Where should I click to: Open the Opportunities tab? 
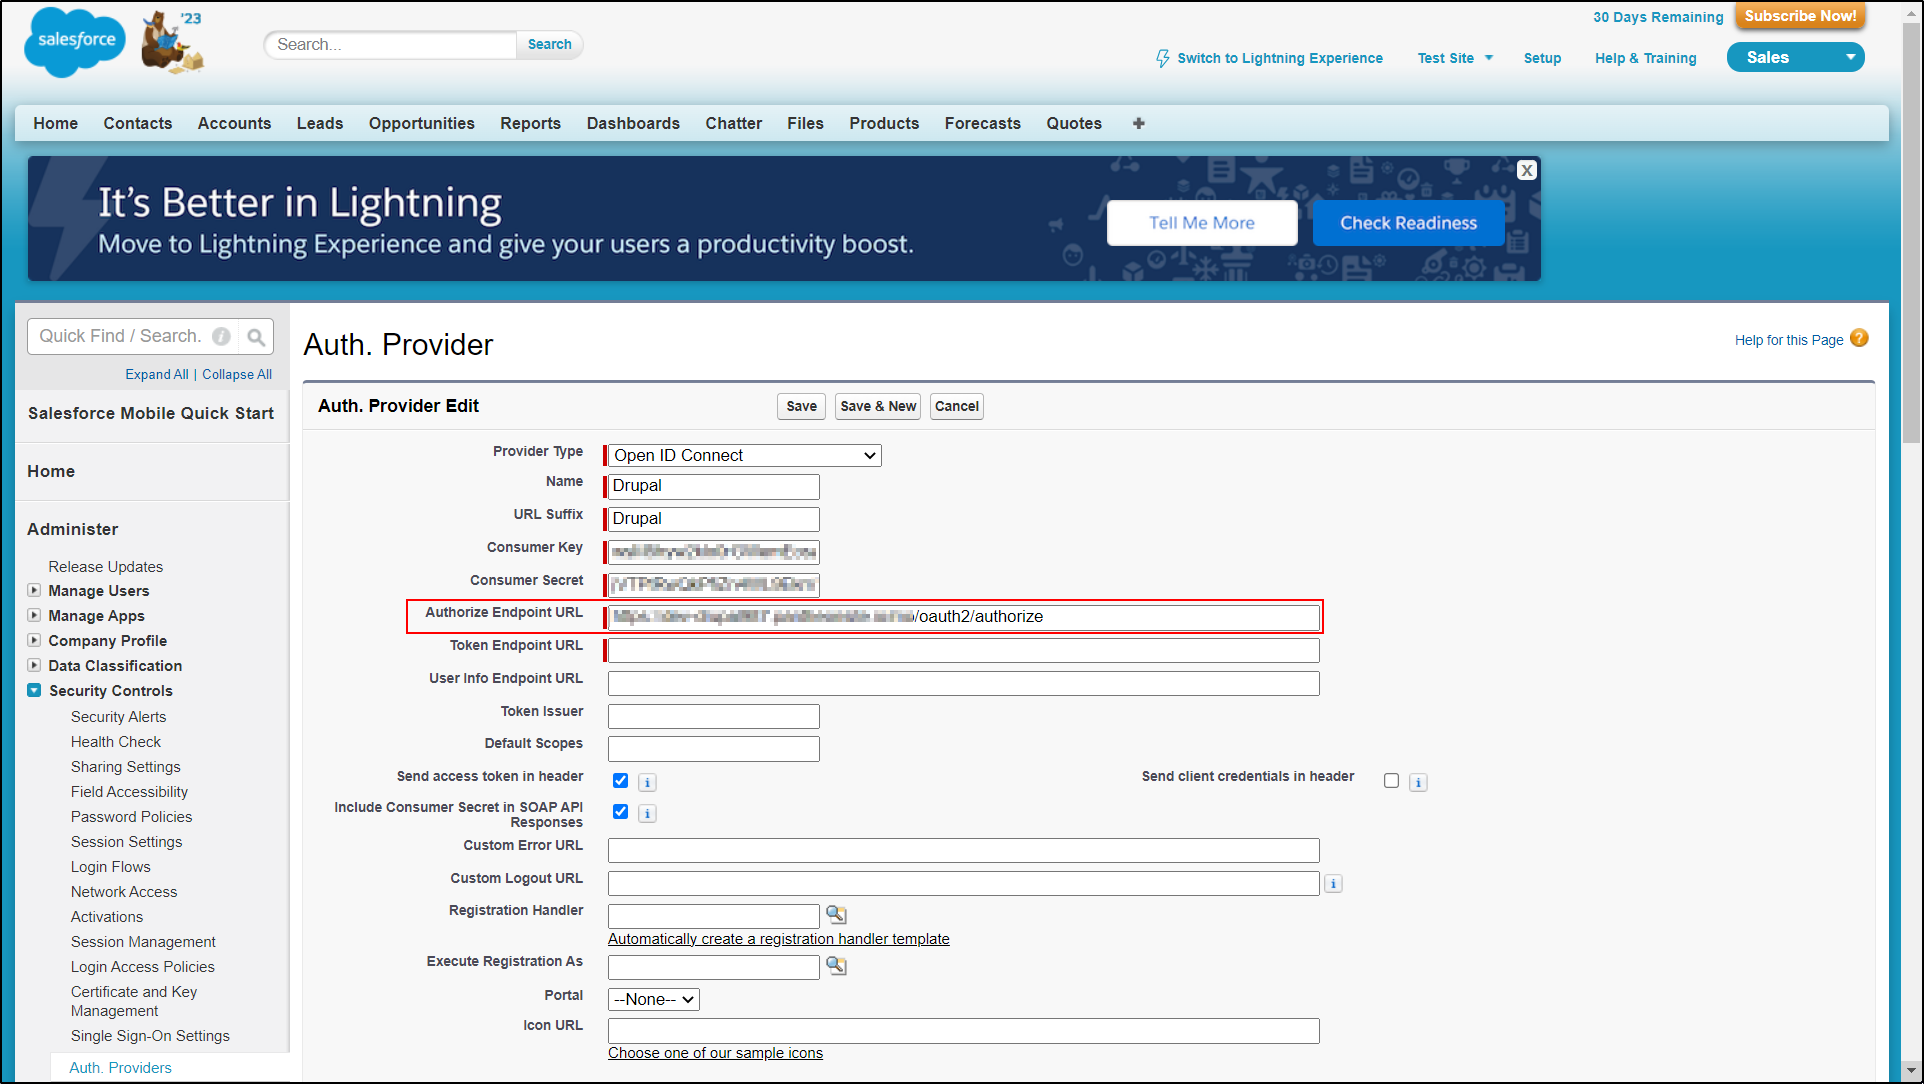[x=421, y=123]
